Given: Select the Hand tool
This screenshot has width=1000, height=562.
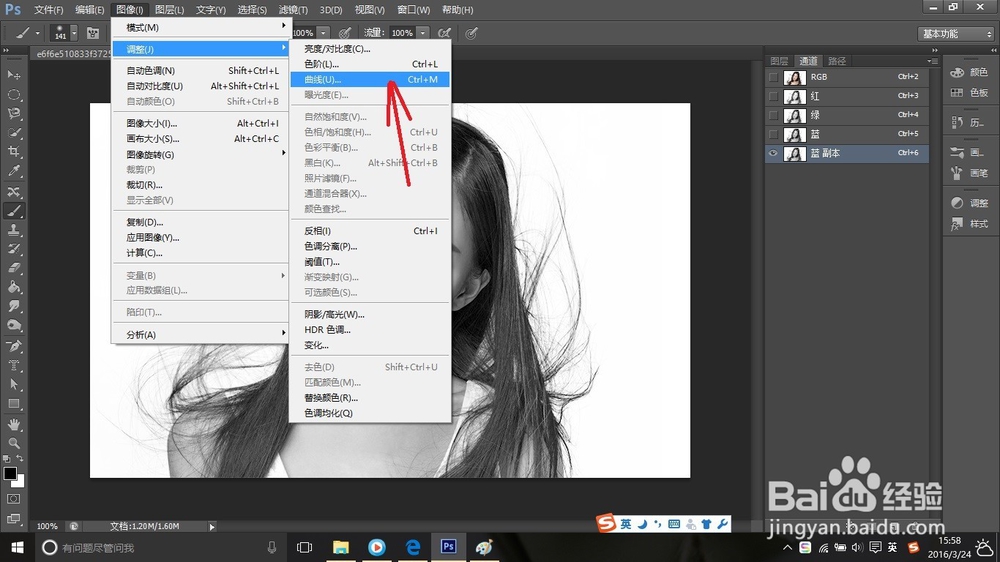Looking at the screenshot, I should coord(13,424).
